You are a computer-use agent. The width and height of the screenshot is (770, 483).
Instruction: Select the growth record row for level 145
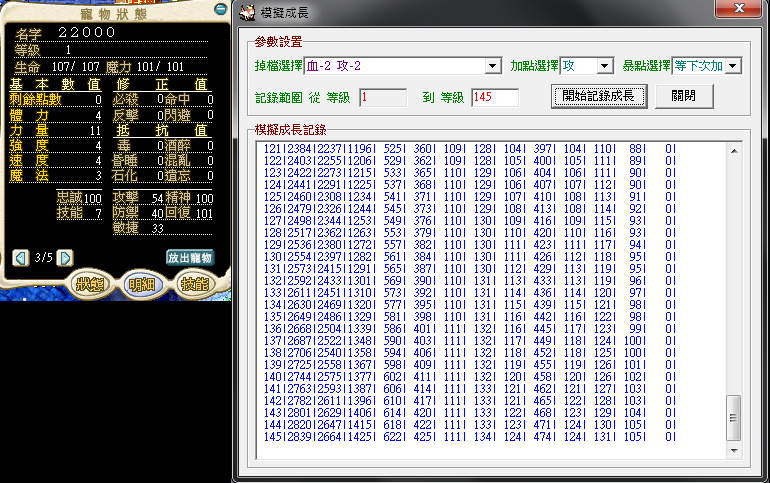tap(469, 437)
